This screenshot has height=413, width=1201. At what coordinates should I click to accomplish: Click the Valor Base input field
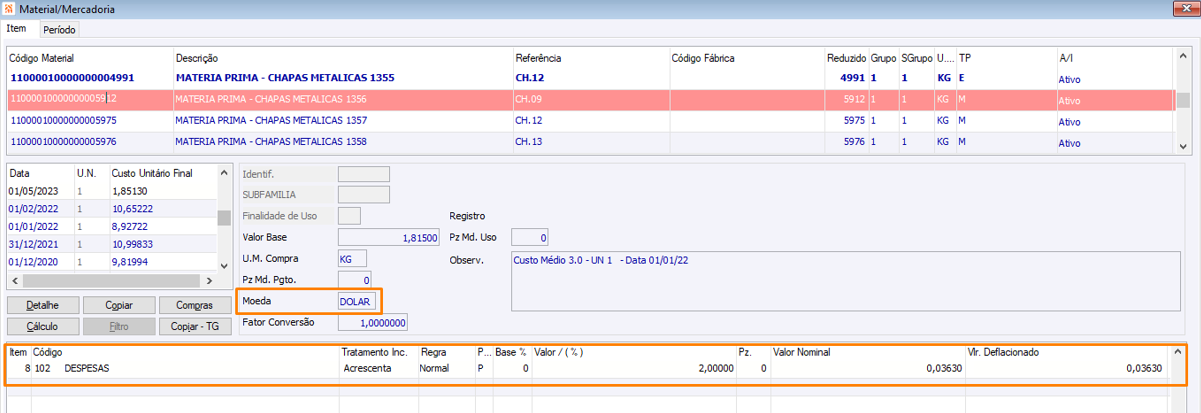389,237
